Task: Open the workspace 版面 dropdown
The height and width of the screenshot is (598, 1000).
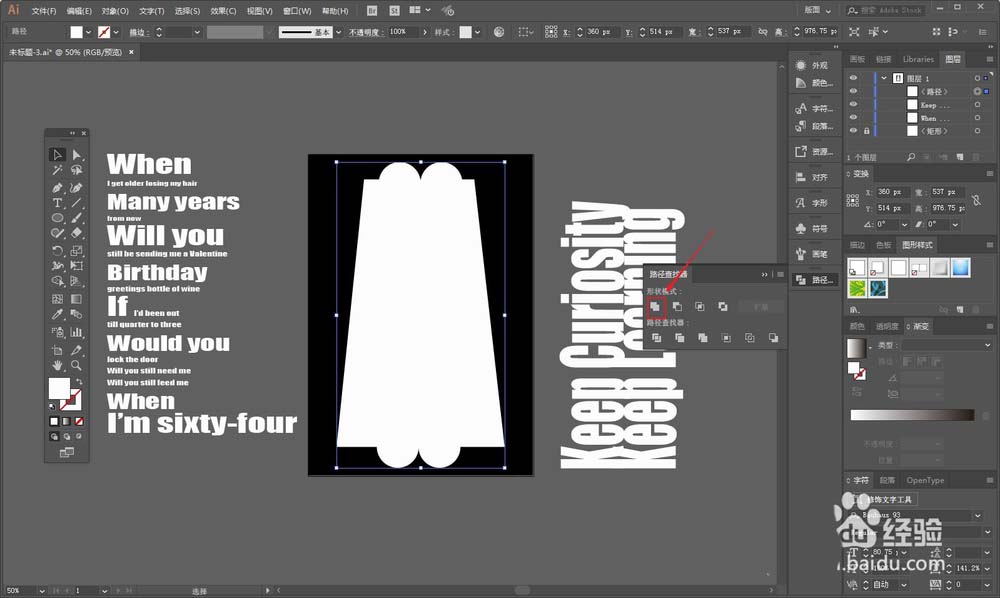Action: (817, 10)
